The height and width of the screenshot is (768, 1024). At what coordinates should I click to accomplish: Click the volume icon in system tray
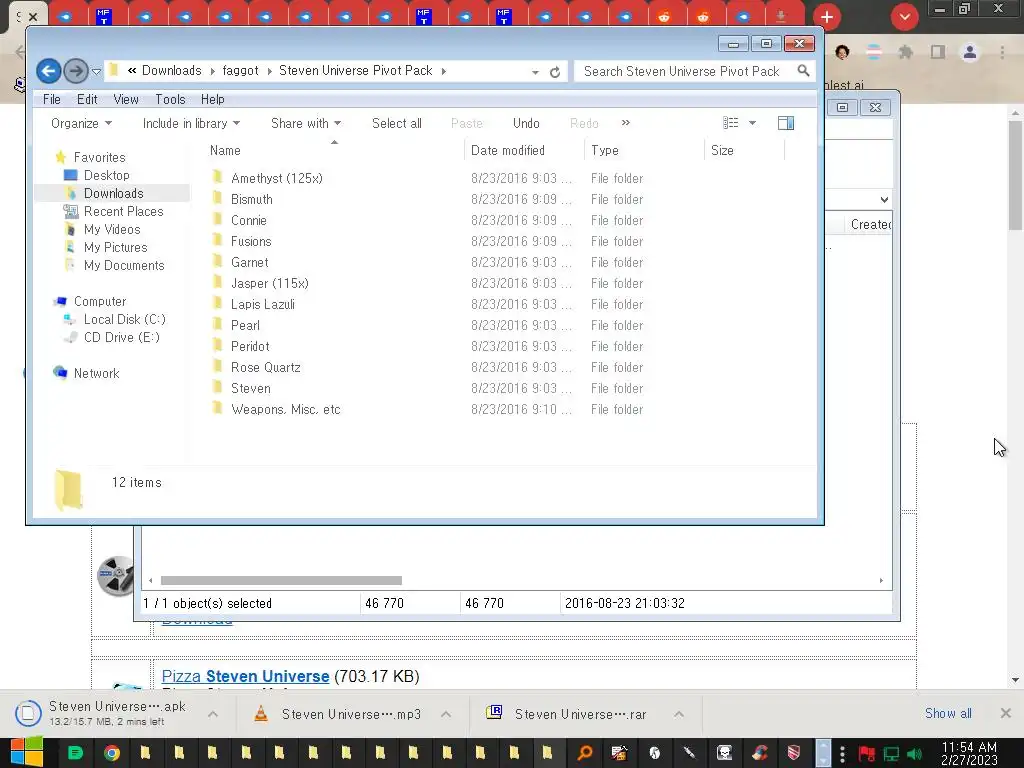(x=914, y=754)
